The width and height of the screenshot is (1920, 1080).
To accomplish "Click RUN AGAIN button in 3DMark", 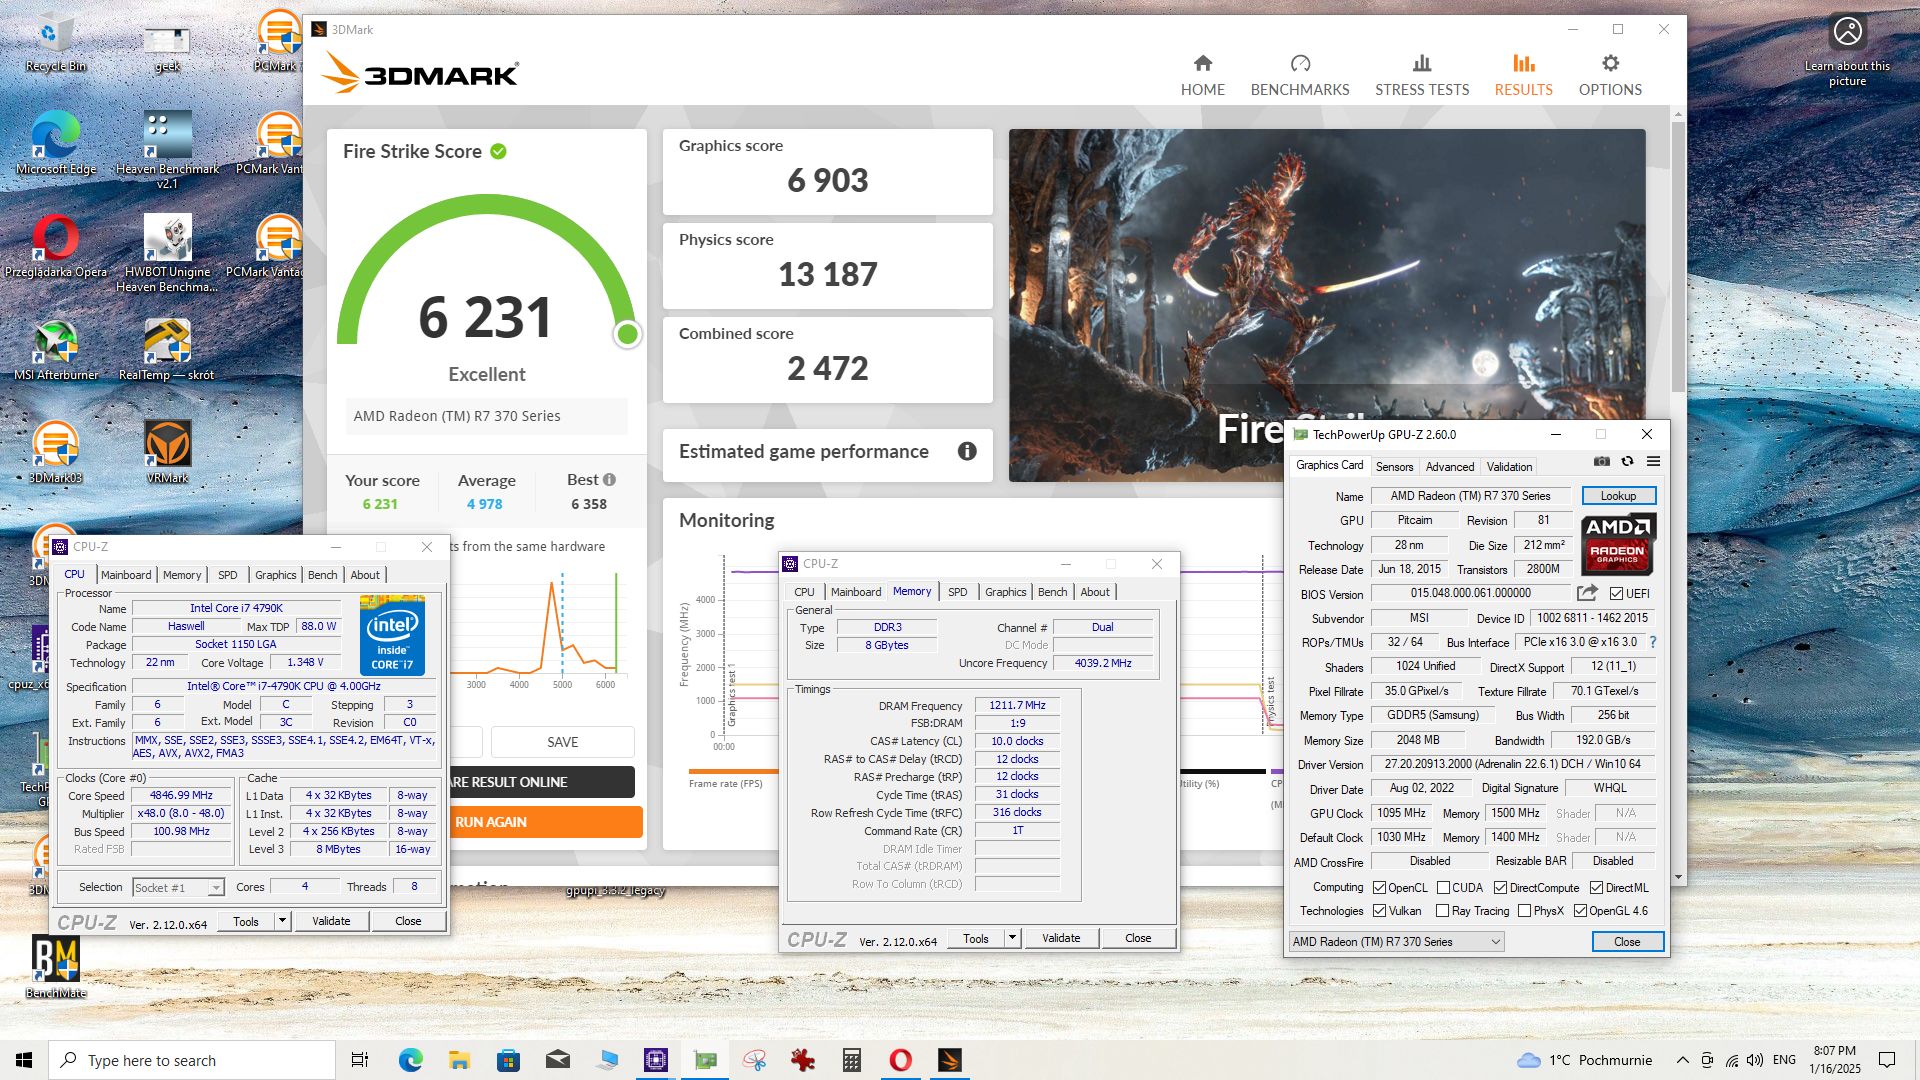I will click(545, 822).
